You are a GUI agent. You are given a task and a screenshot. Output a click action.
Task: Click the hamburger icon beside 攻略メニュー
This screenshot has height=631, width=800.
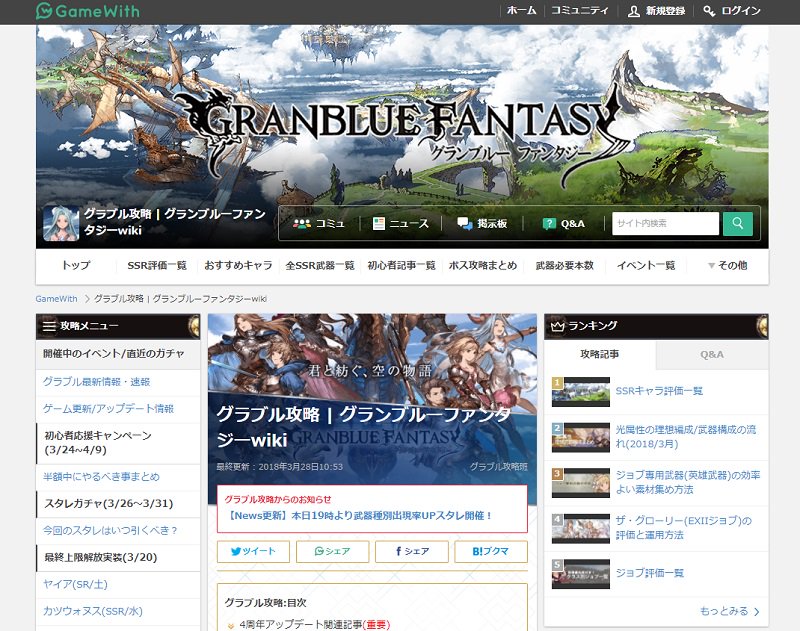[49, 326]
